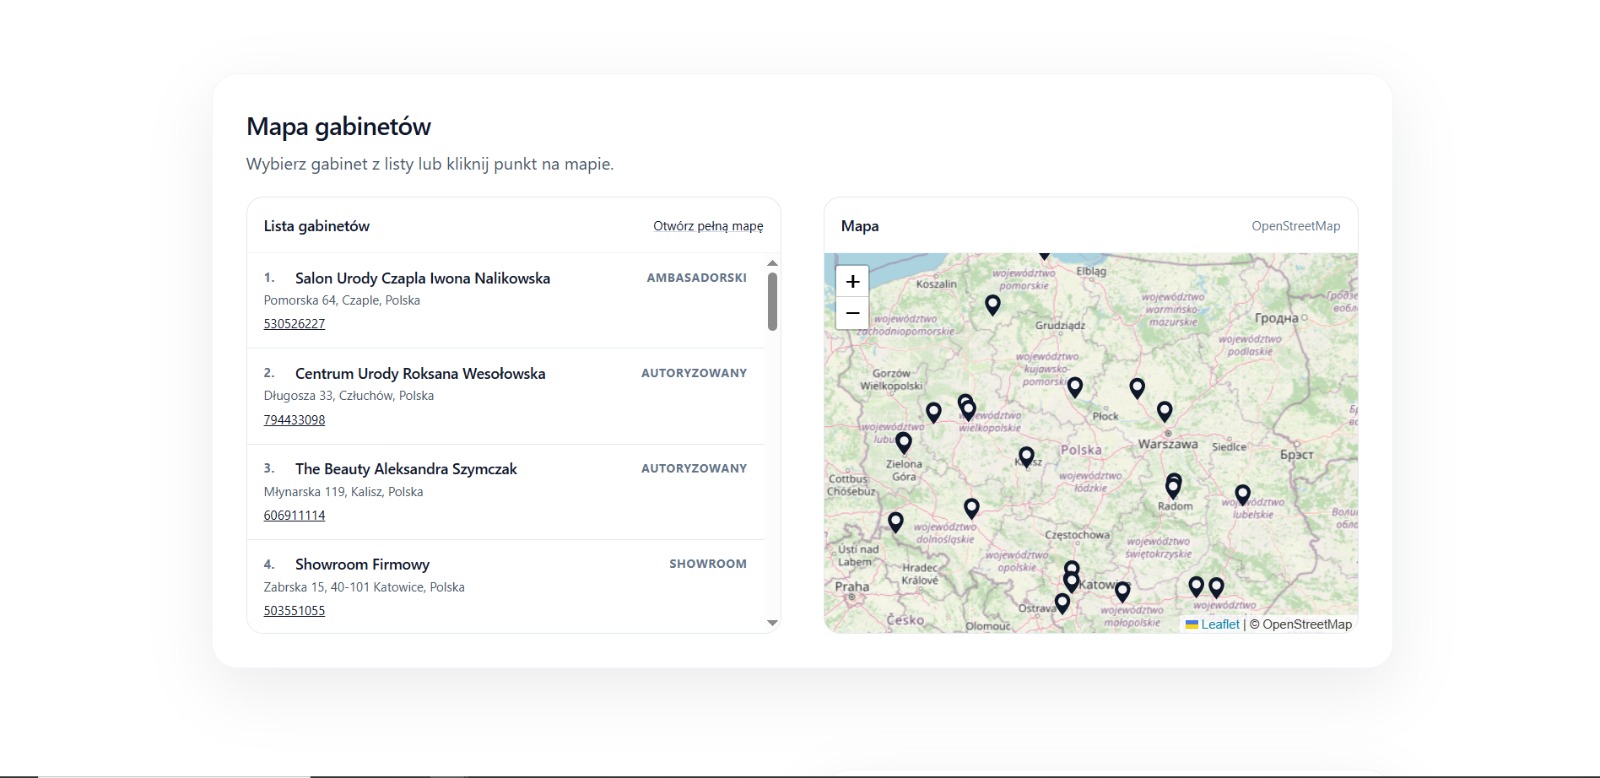Select the marker nearest Ostrava
The image size is (1600, 778).
(x=1062, y=602)
